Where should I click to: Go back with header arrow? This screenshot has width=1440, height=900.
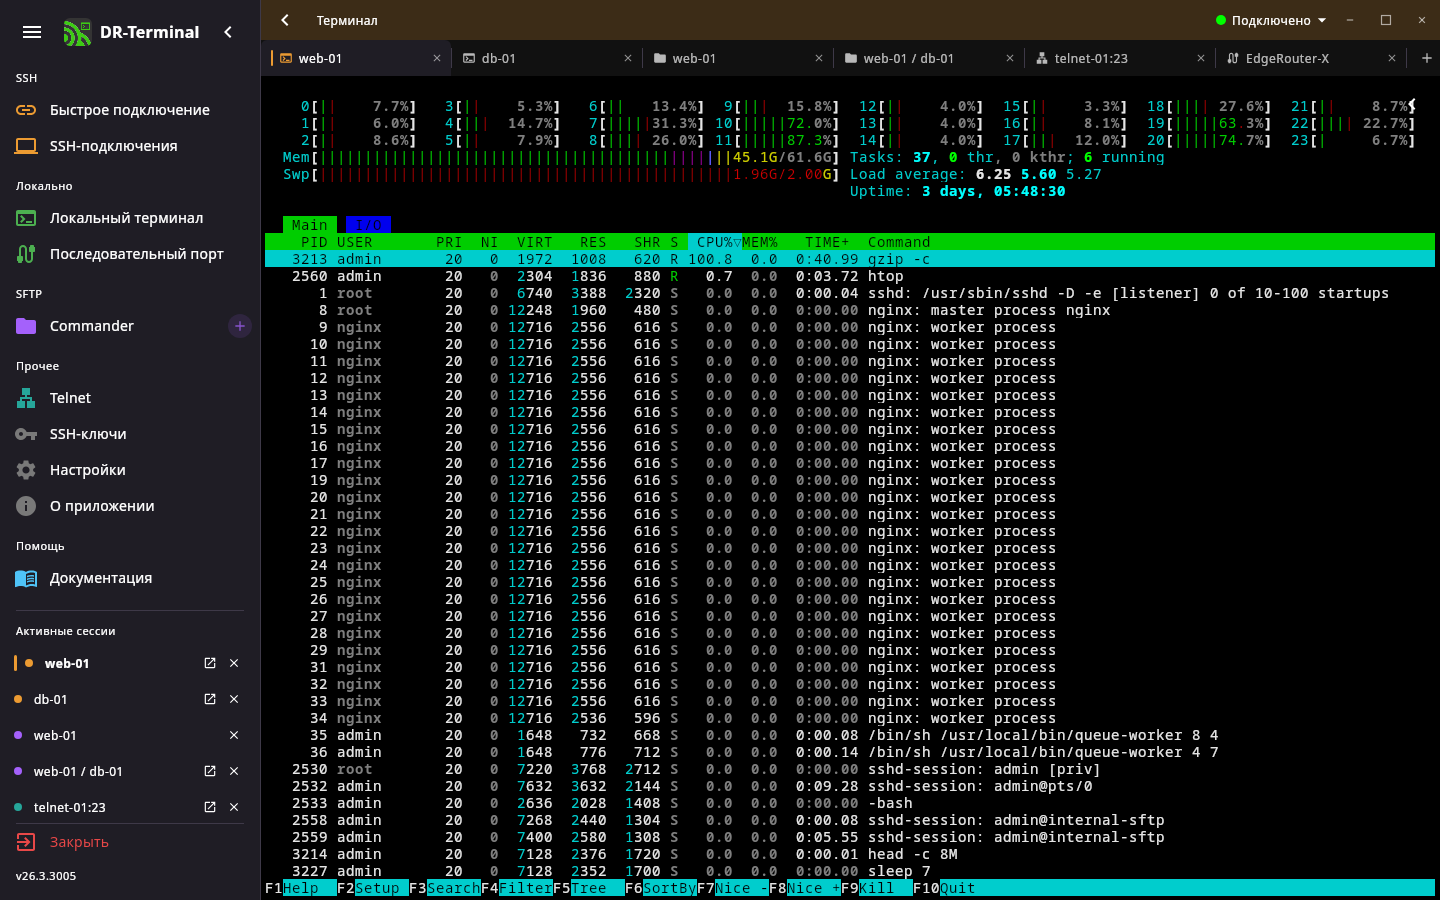tap(285, 20)
